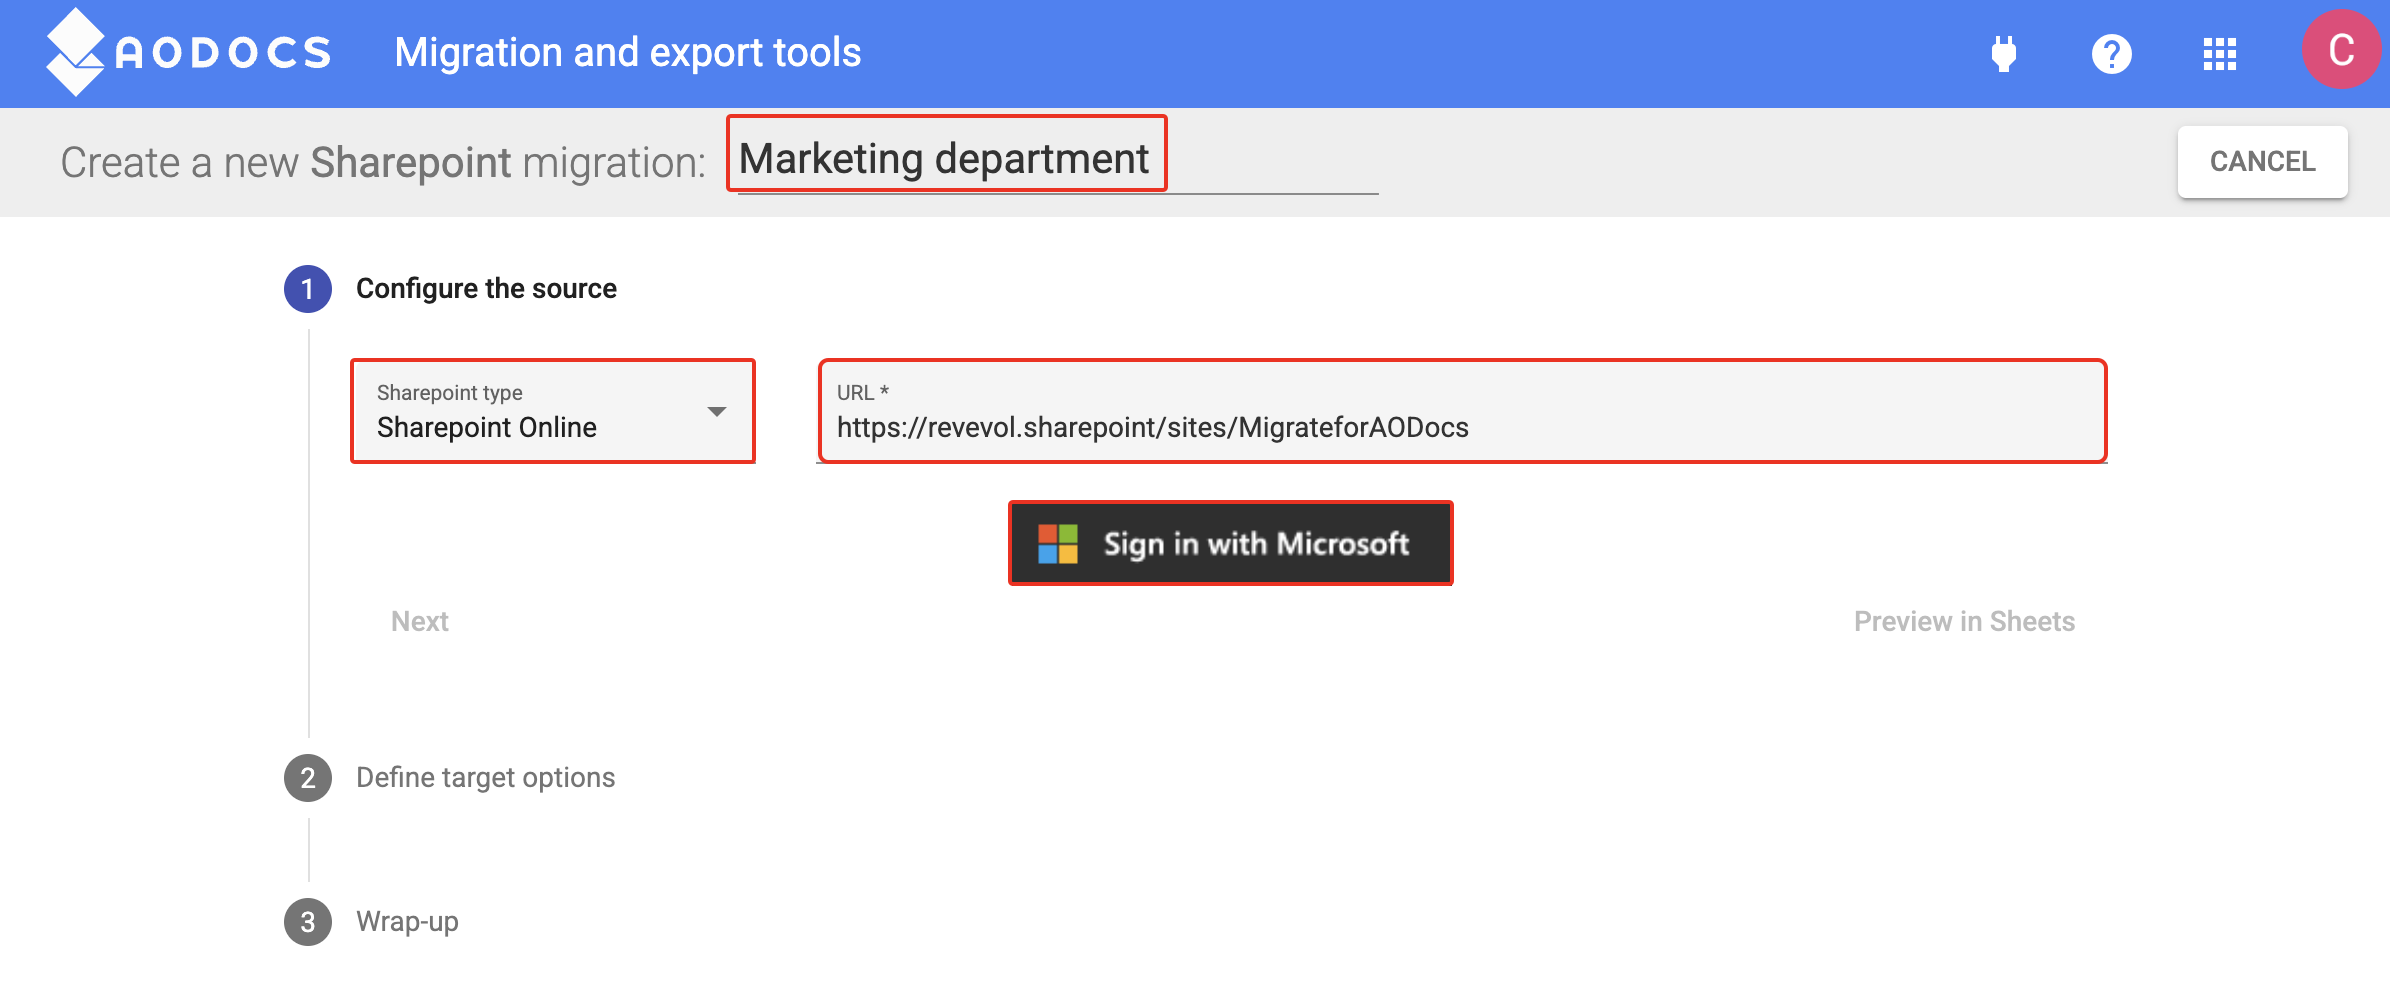Click Preview in Sheets
The height and width of the screenshot is (992, 2390).
click(x=1964, y=621)
